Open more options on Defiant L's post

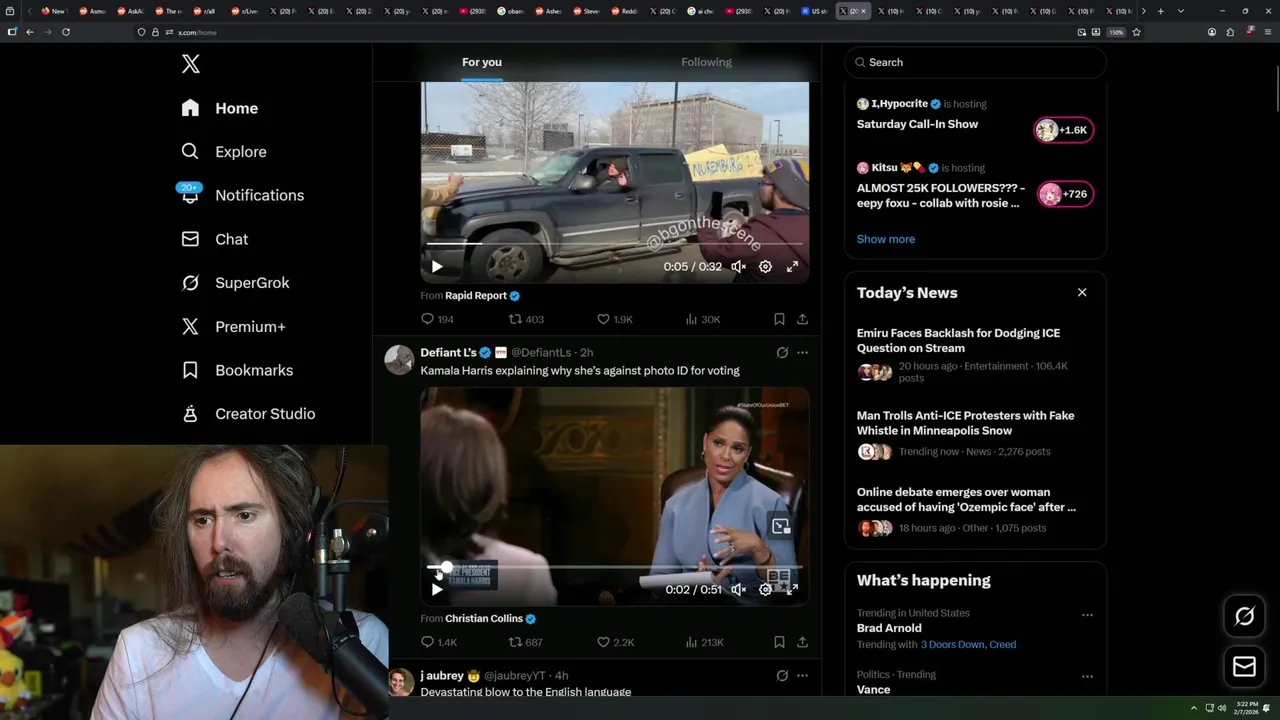pos(802,353)
